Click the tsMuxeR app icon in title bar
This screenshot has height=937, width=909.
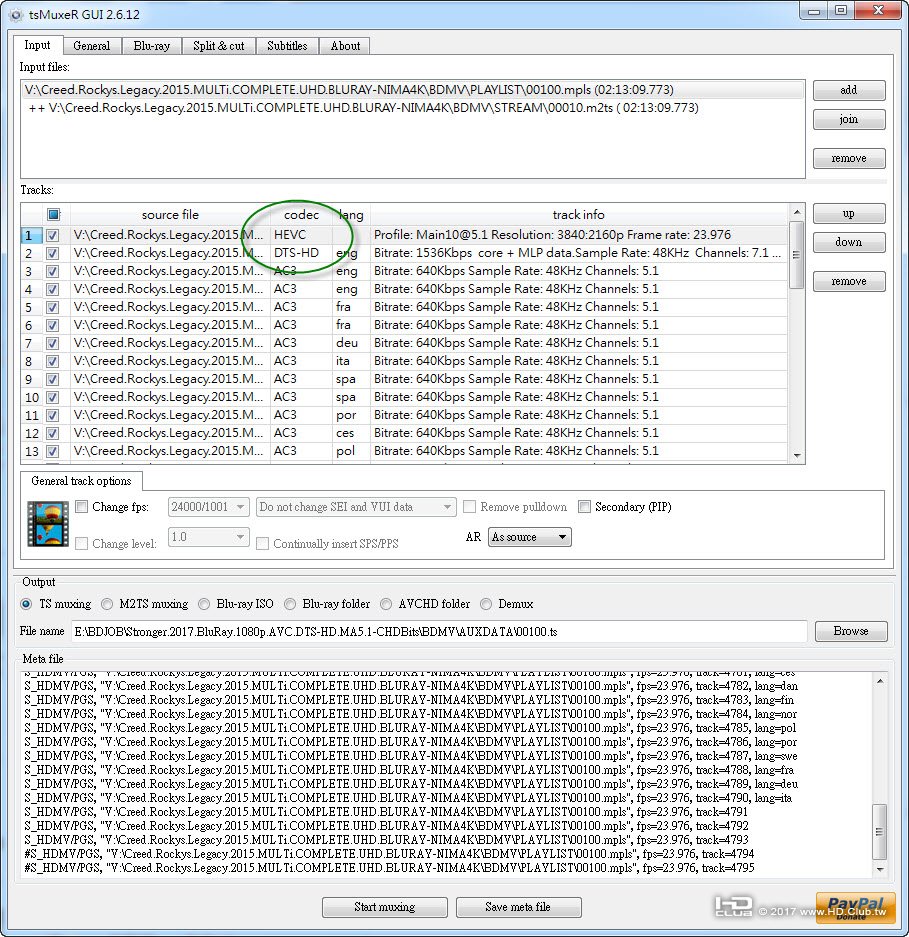click(16, 14)
